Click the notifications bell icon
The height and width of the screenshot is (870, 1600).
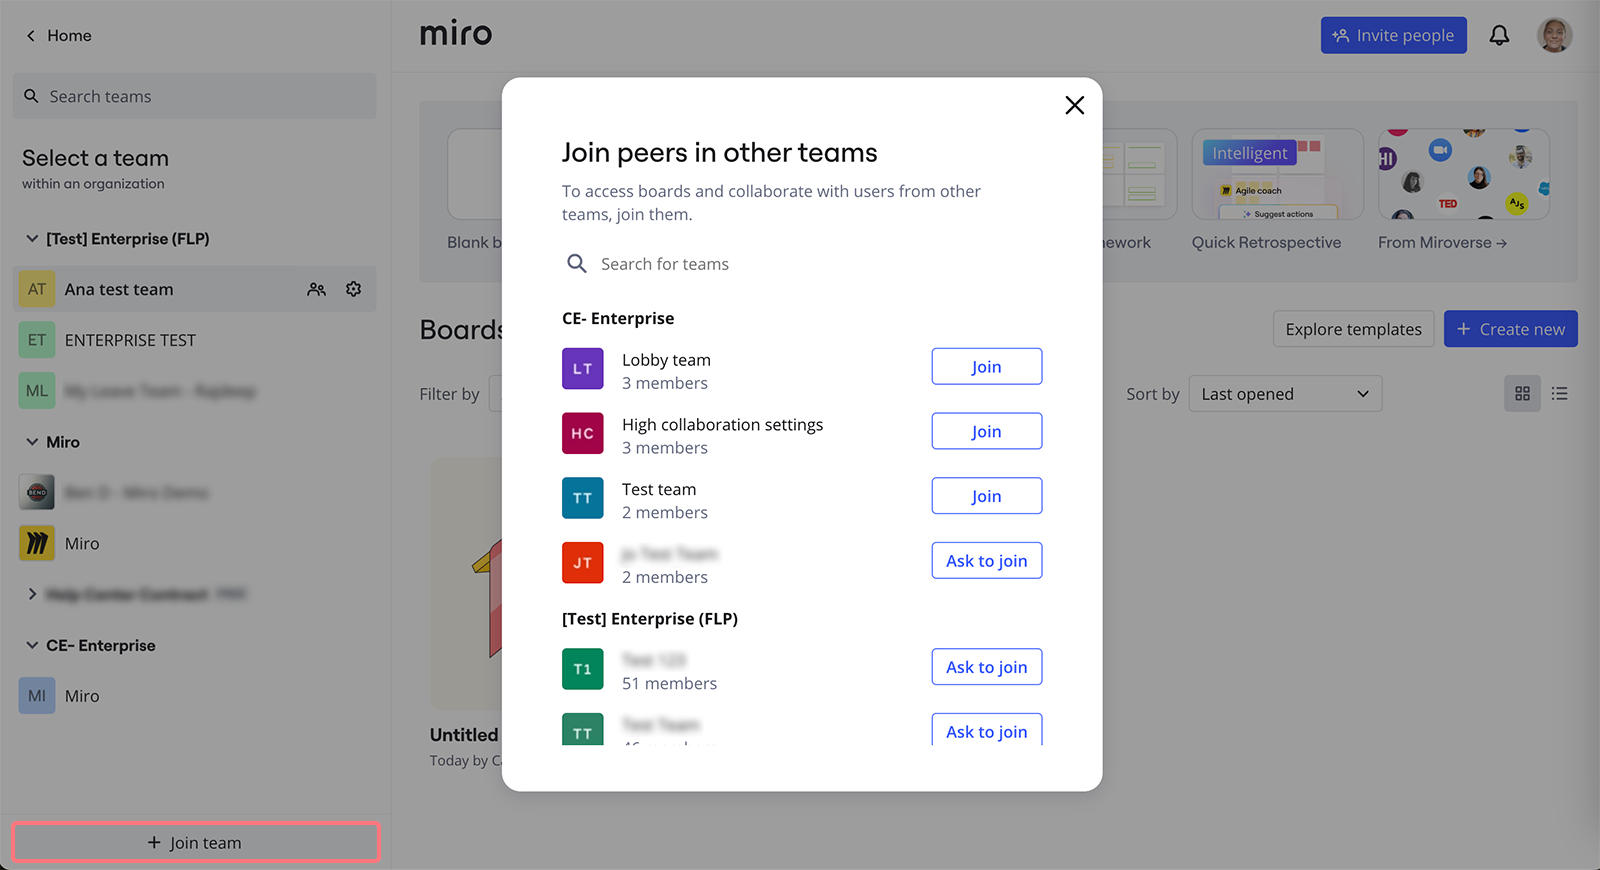point(1499,36)
